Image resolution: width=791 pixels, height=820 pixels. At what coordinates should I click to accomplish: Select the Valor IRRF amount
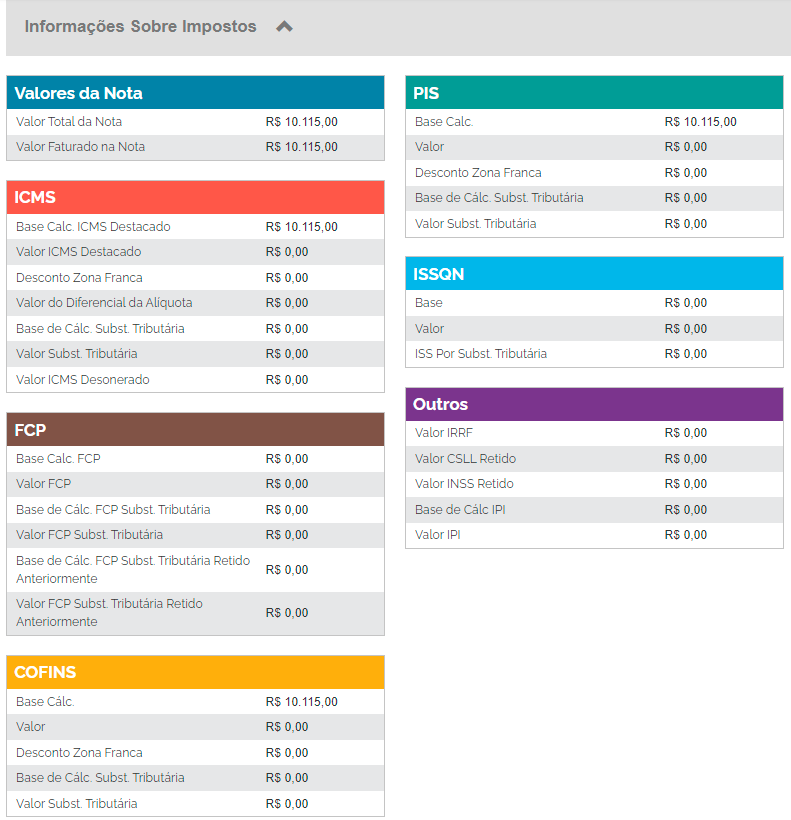point(686,433)
